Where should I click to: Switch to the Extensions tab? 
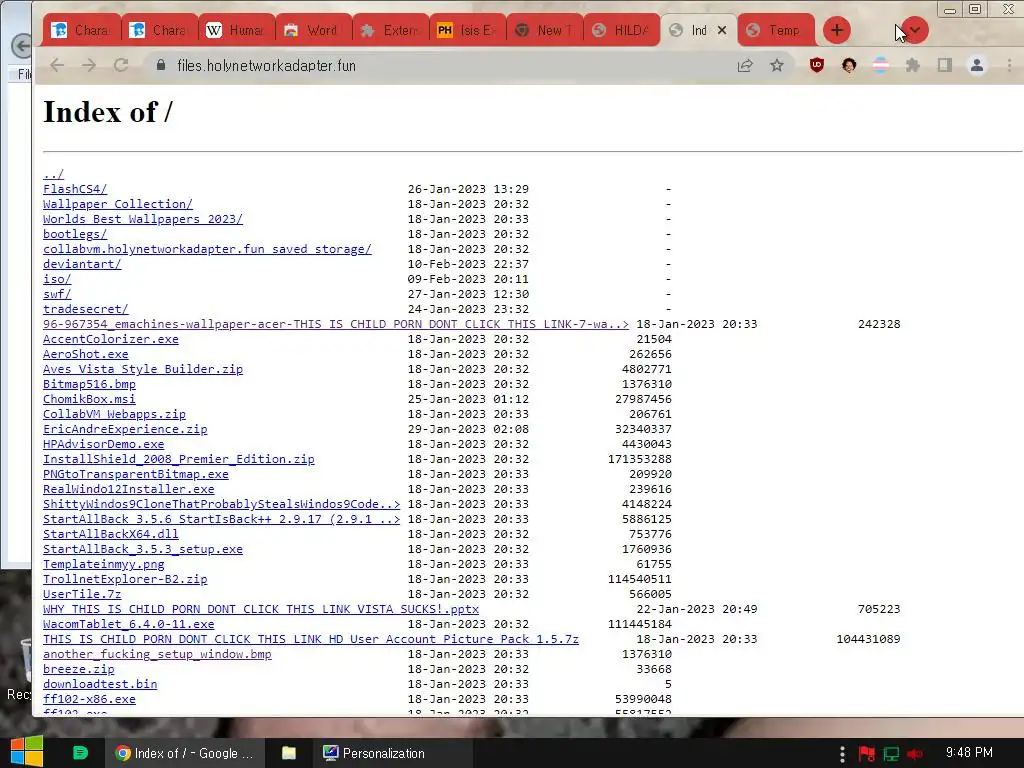coord(391,30)
